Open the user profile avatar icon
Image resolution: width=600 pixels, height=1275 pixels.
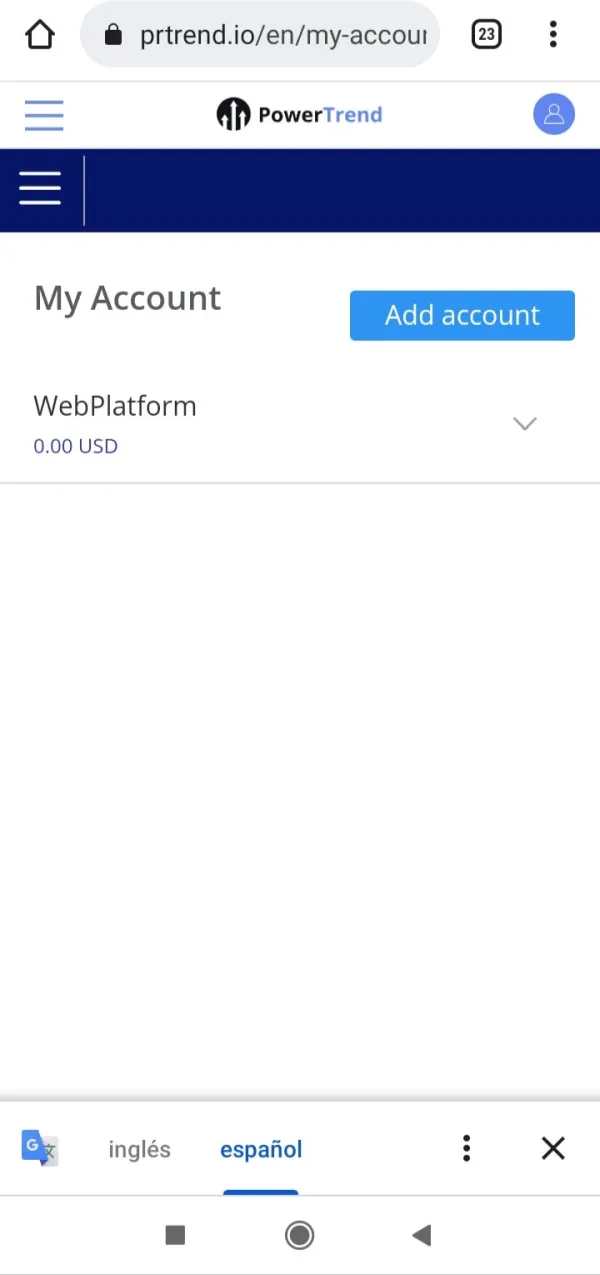pos(553,114)
